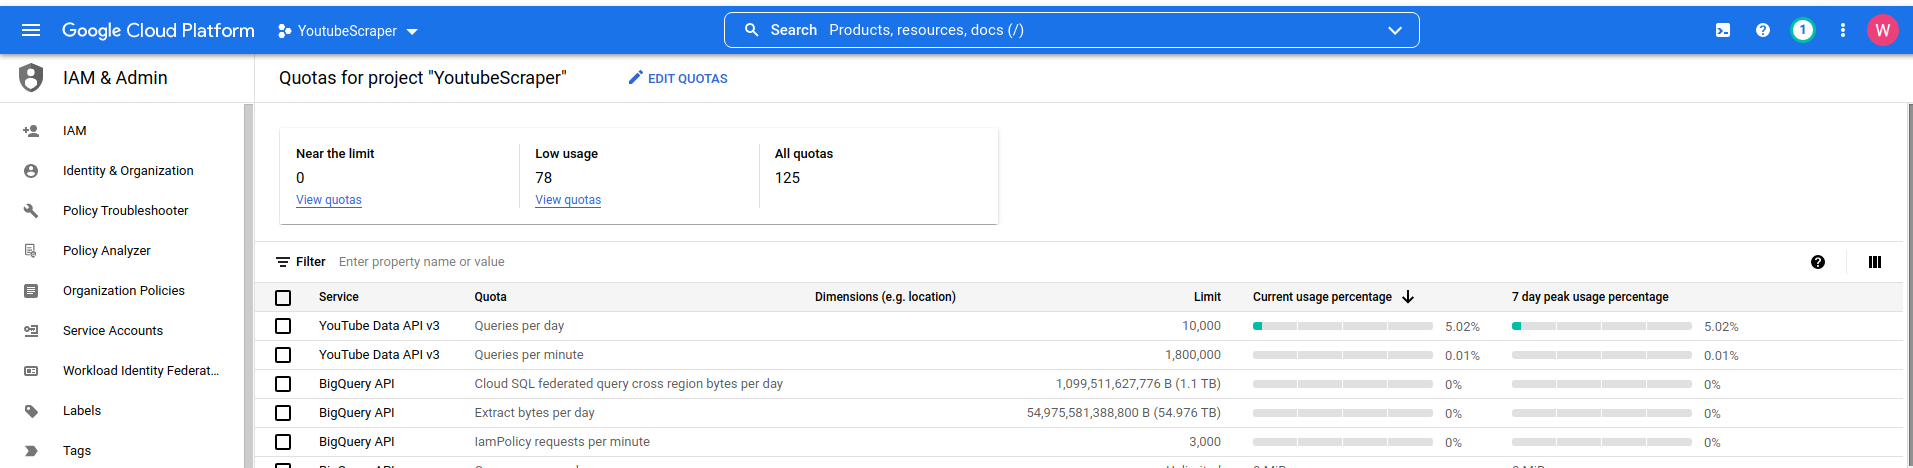
Task: Open Service Accounts in sidebar
Action: pyautogui.click(x=112, y=331)
